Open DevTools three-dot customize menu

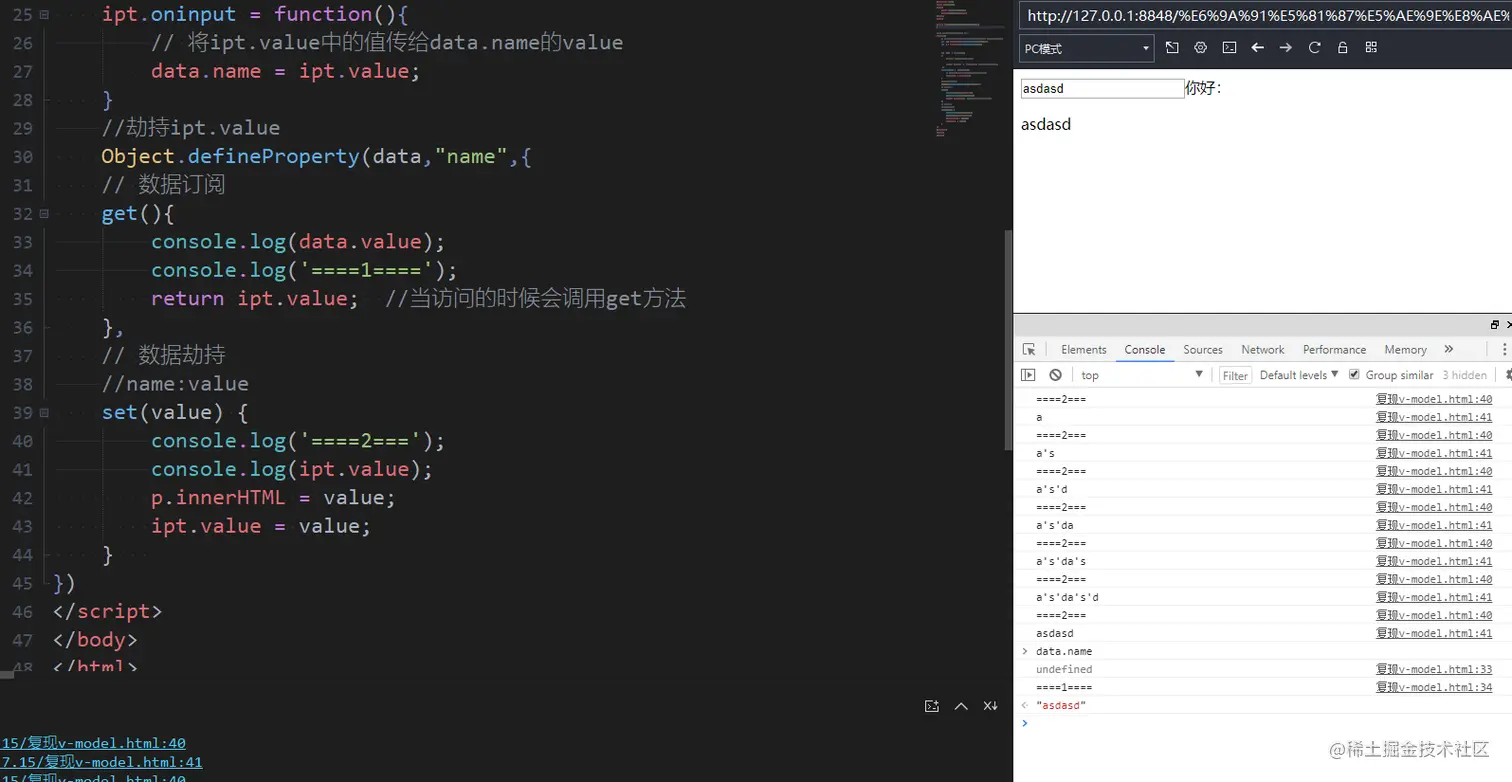(x=1506, y=349)
